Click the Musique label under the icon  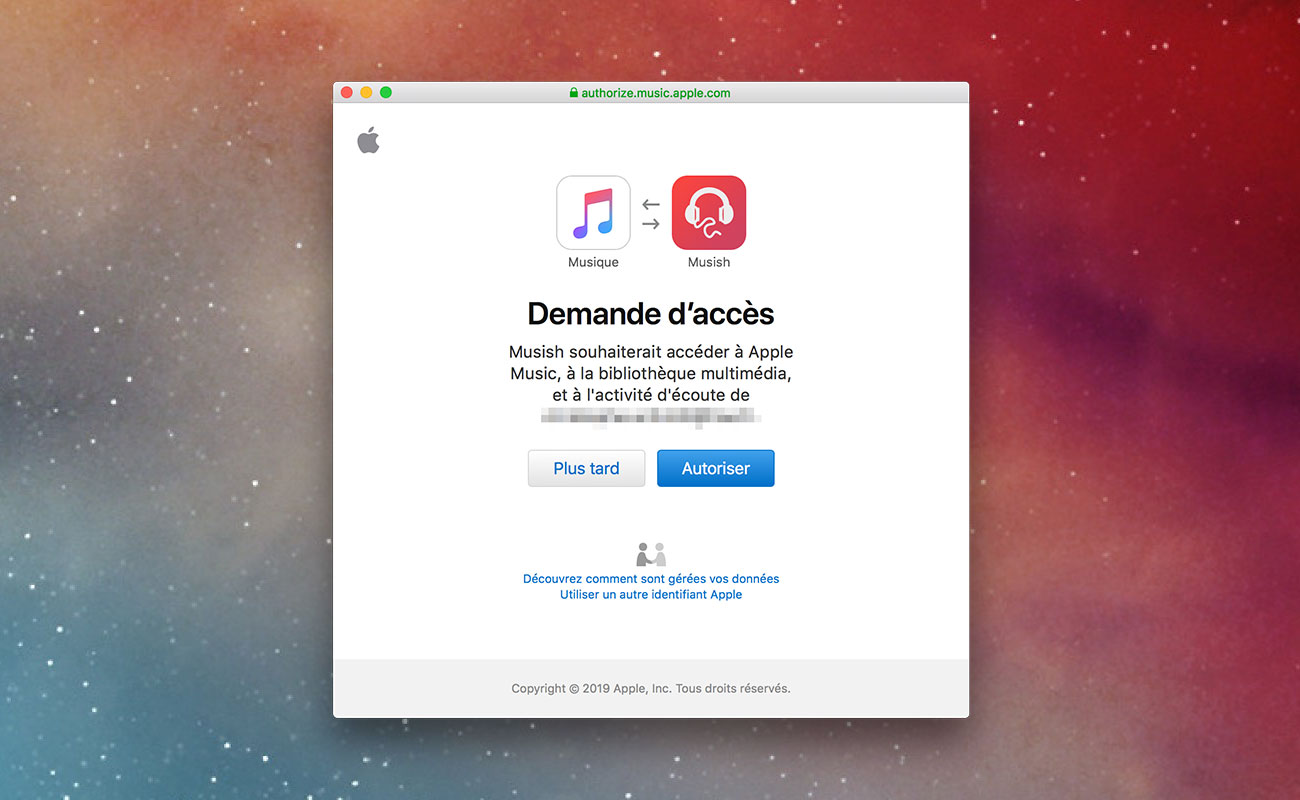coord(593,263)
